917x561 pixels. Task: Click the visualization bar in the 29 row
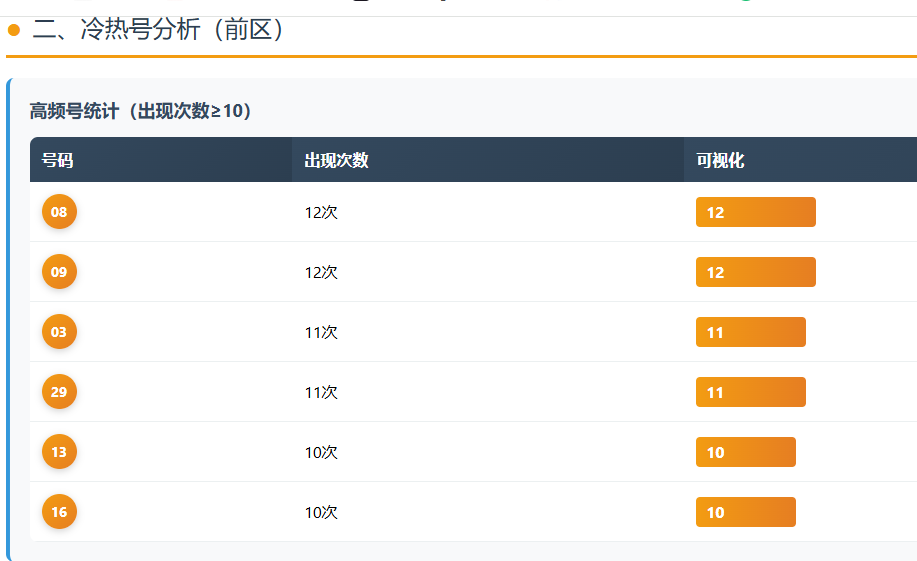click(750, 392)
